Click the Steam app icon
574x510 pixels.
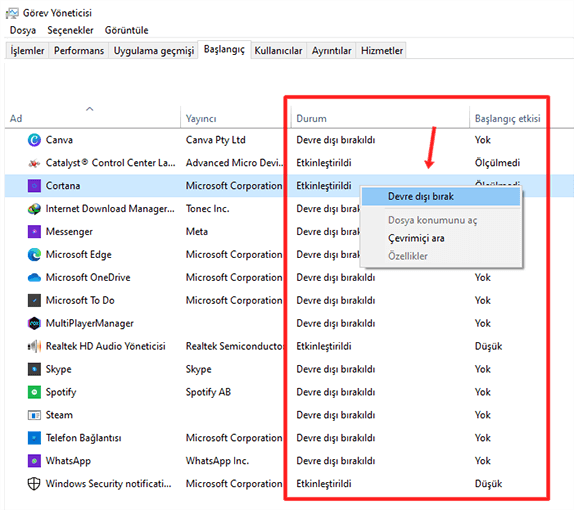(x=34, y=415)
